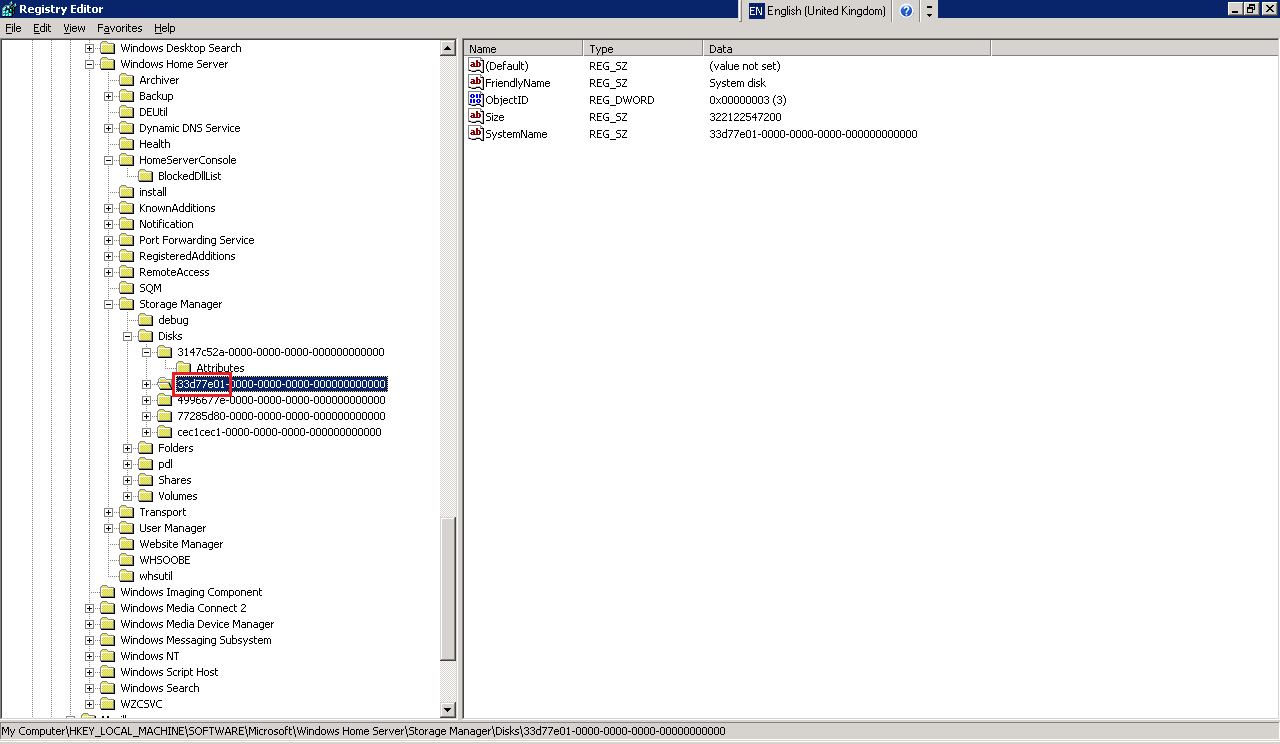Select the debug folder icon

(145, 320)
